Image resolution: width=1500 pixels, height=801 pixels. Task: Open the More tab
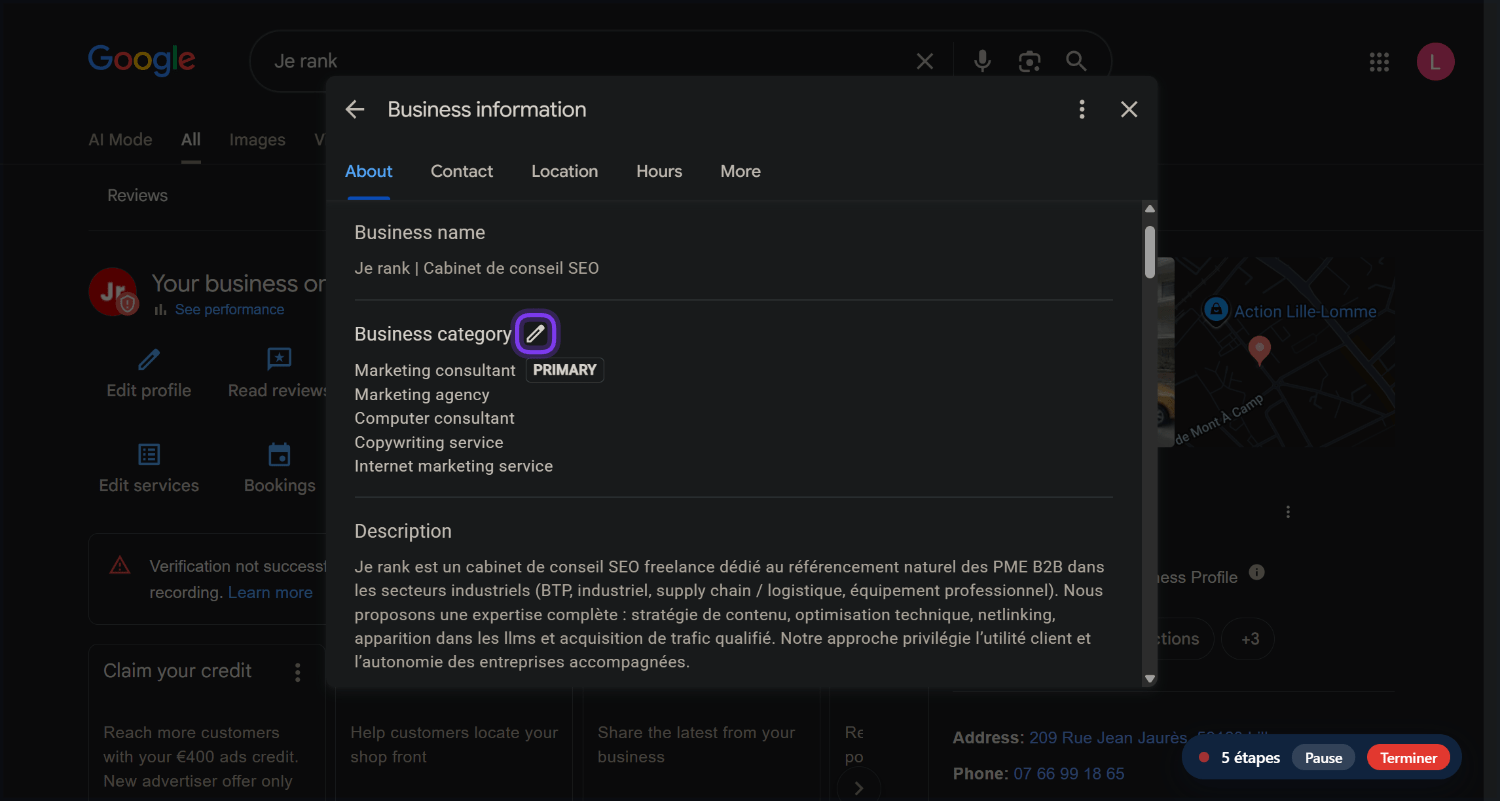coord(741,171)
